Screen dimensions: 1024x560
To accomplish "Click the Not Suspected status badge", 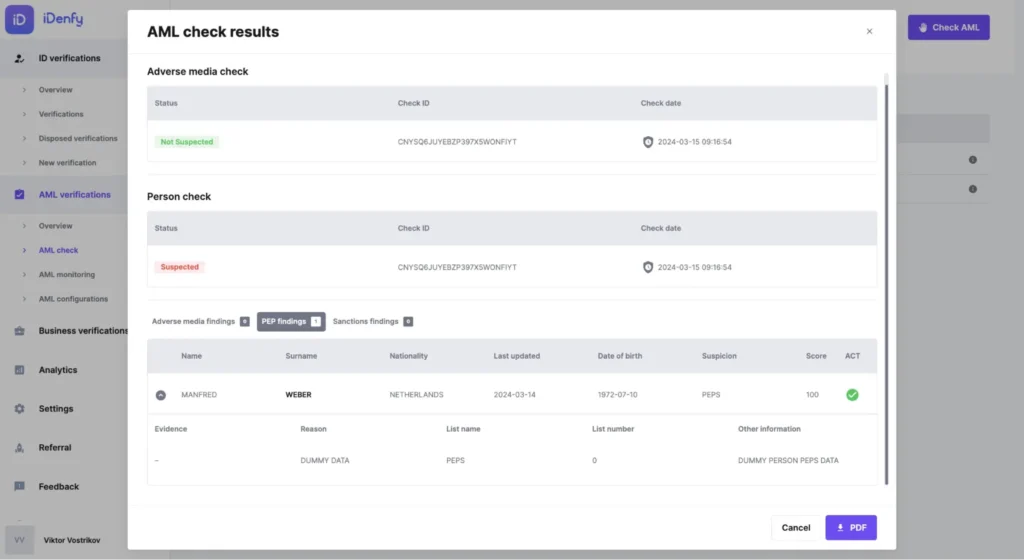I will click(x=187, y=142).
